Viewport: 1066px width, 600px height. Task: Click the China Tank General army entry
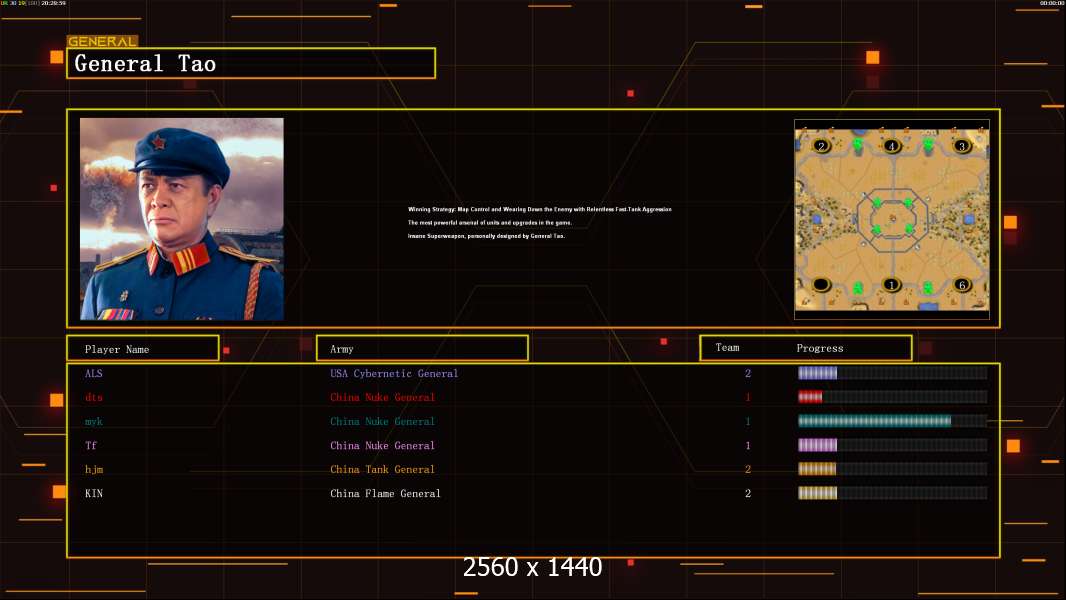[x=382, y=470]
